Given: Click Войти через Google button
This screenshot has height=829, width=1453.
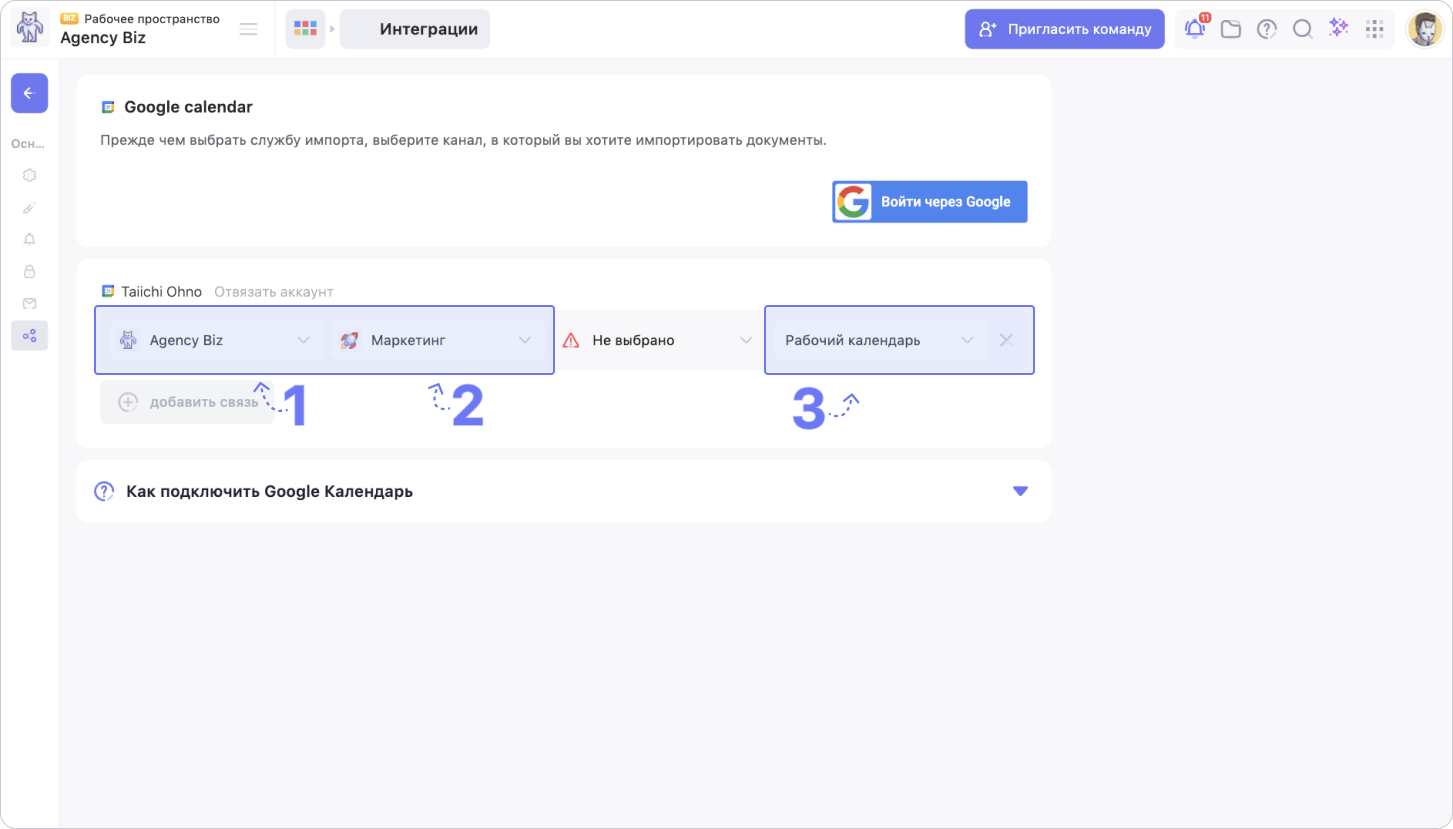Looking at the screenshot, I should [929, 201].
